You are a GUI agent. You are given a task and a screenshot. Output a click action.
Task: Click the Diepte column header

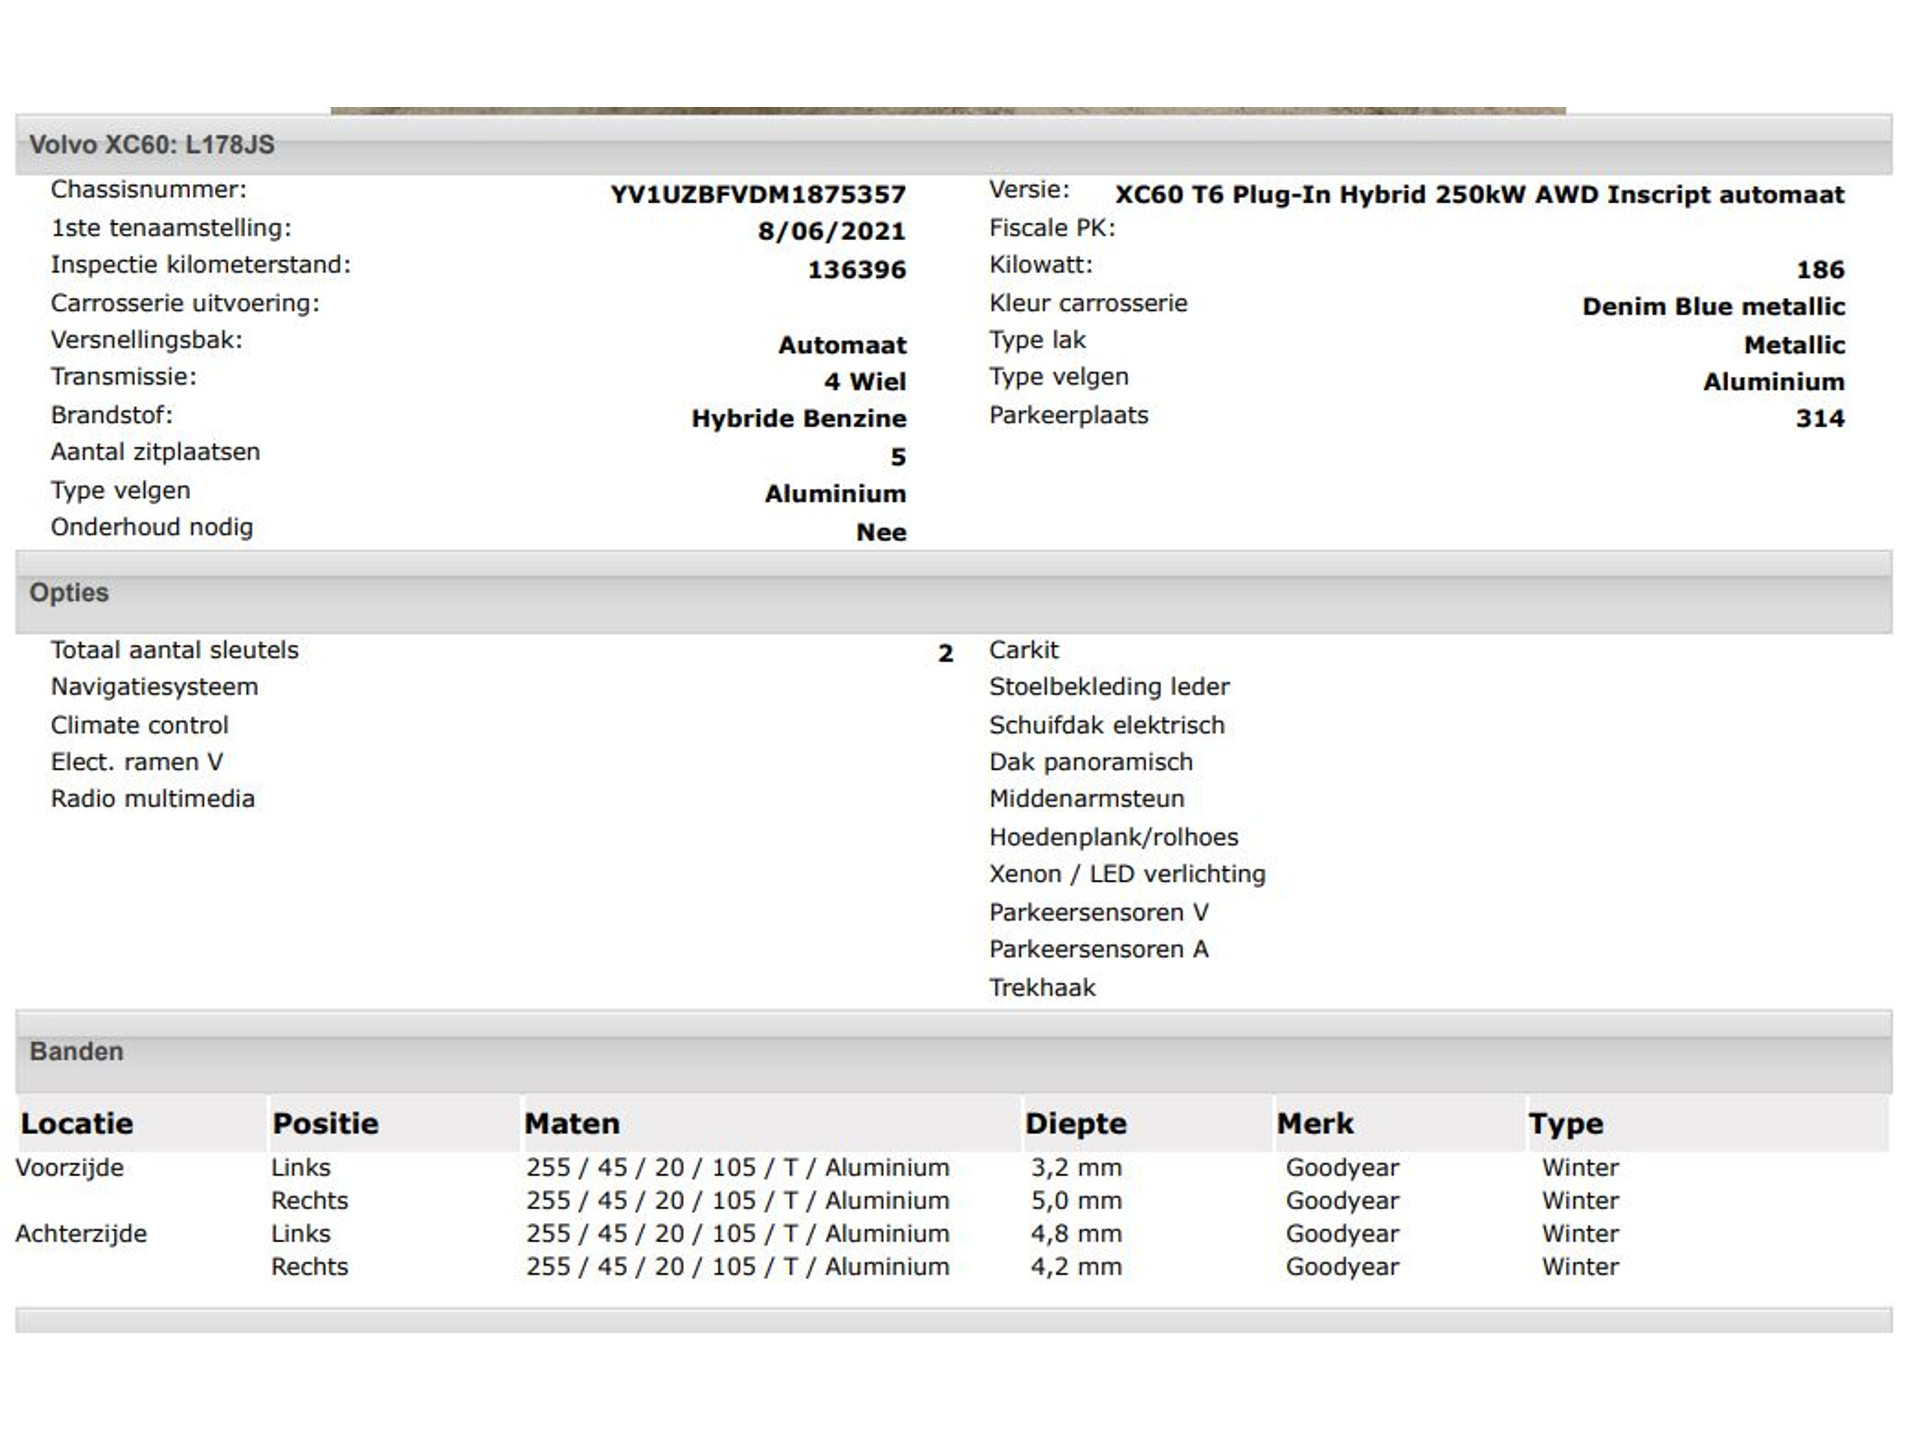pos(1076,1124)
